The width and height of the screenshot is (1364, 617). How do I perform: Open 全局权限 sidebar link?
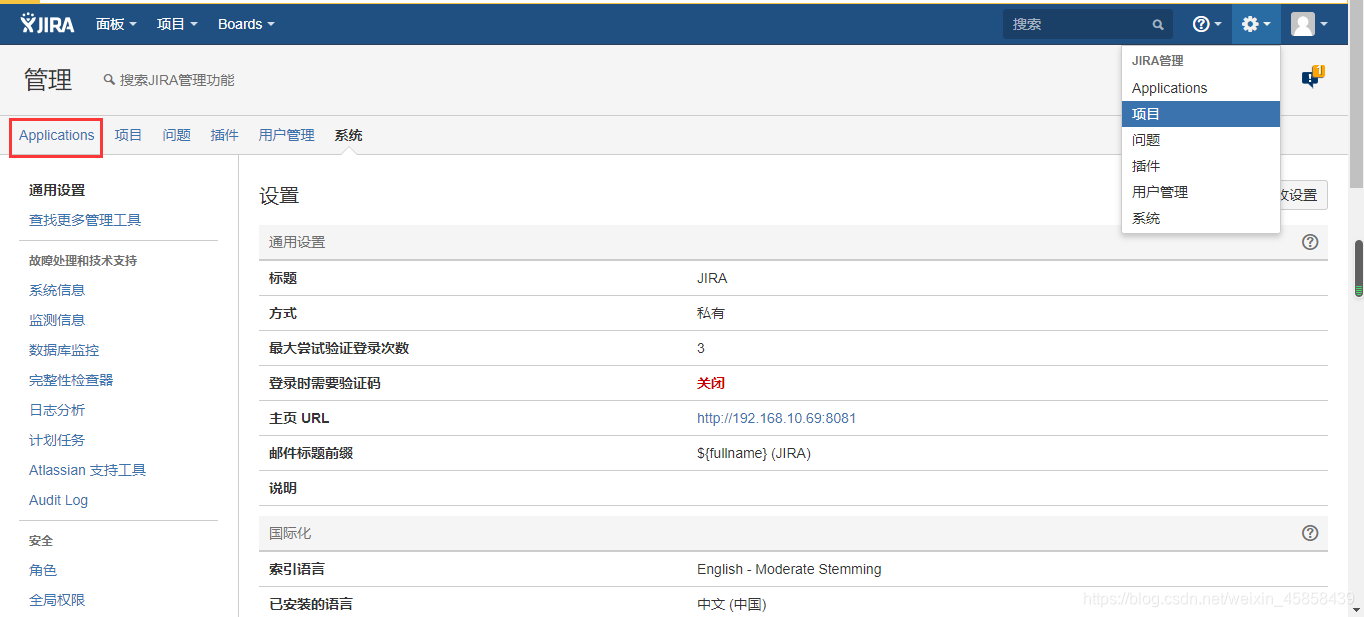tap(57, 600)
